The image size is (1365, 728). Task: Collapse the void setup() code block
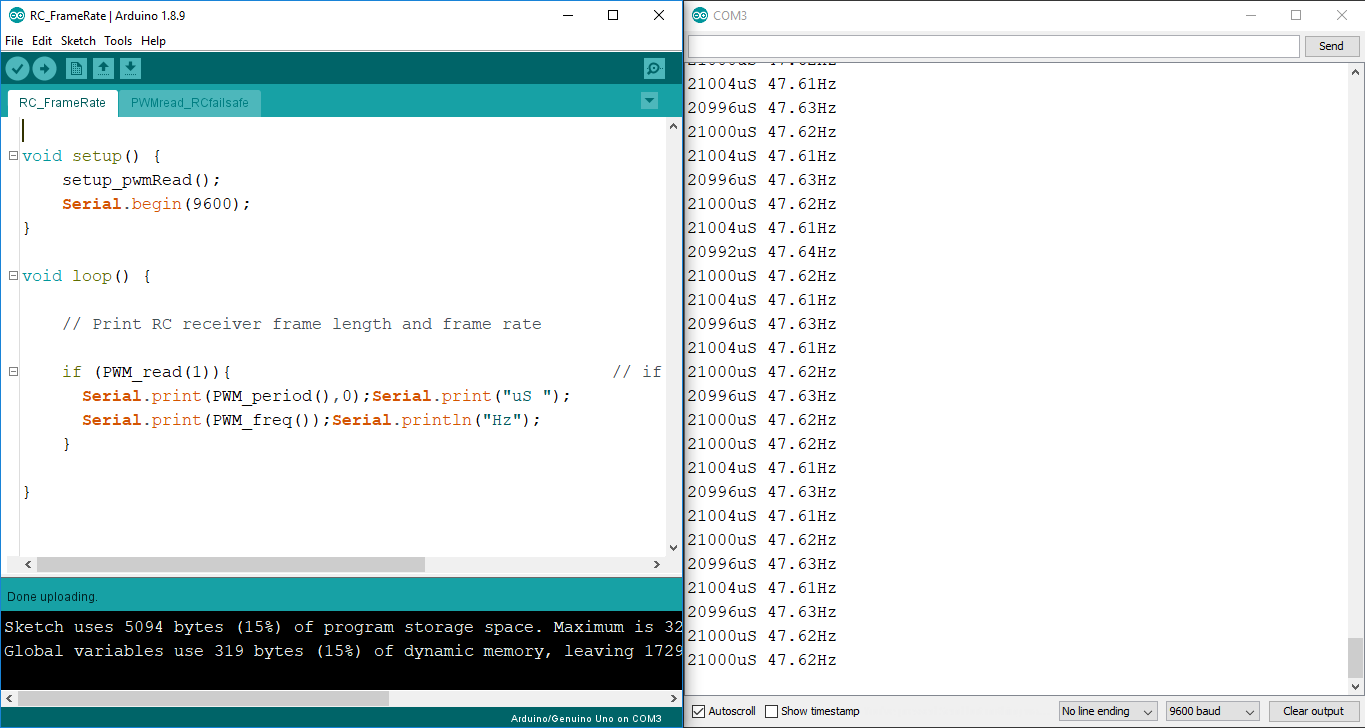13,156
